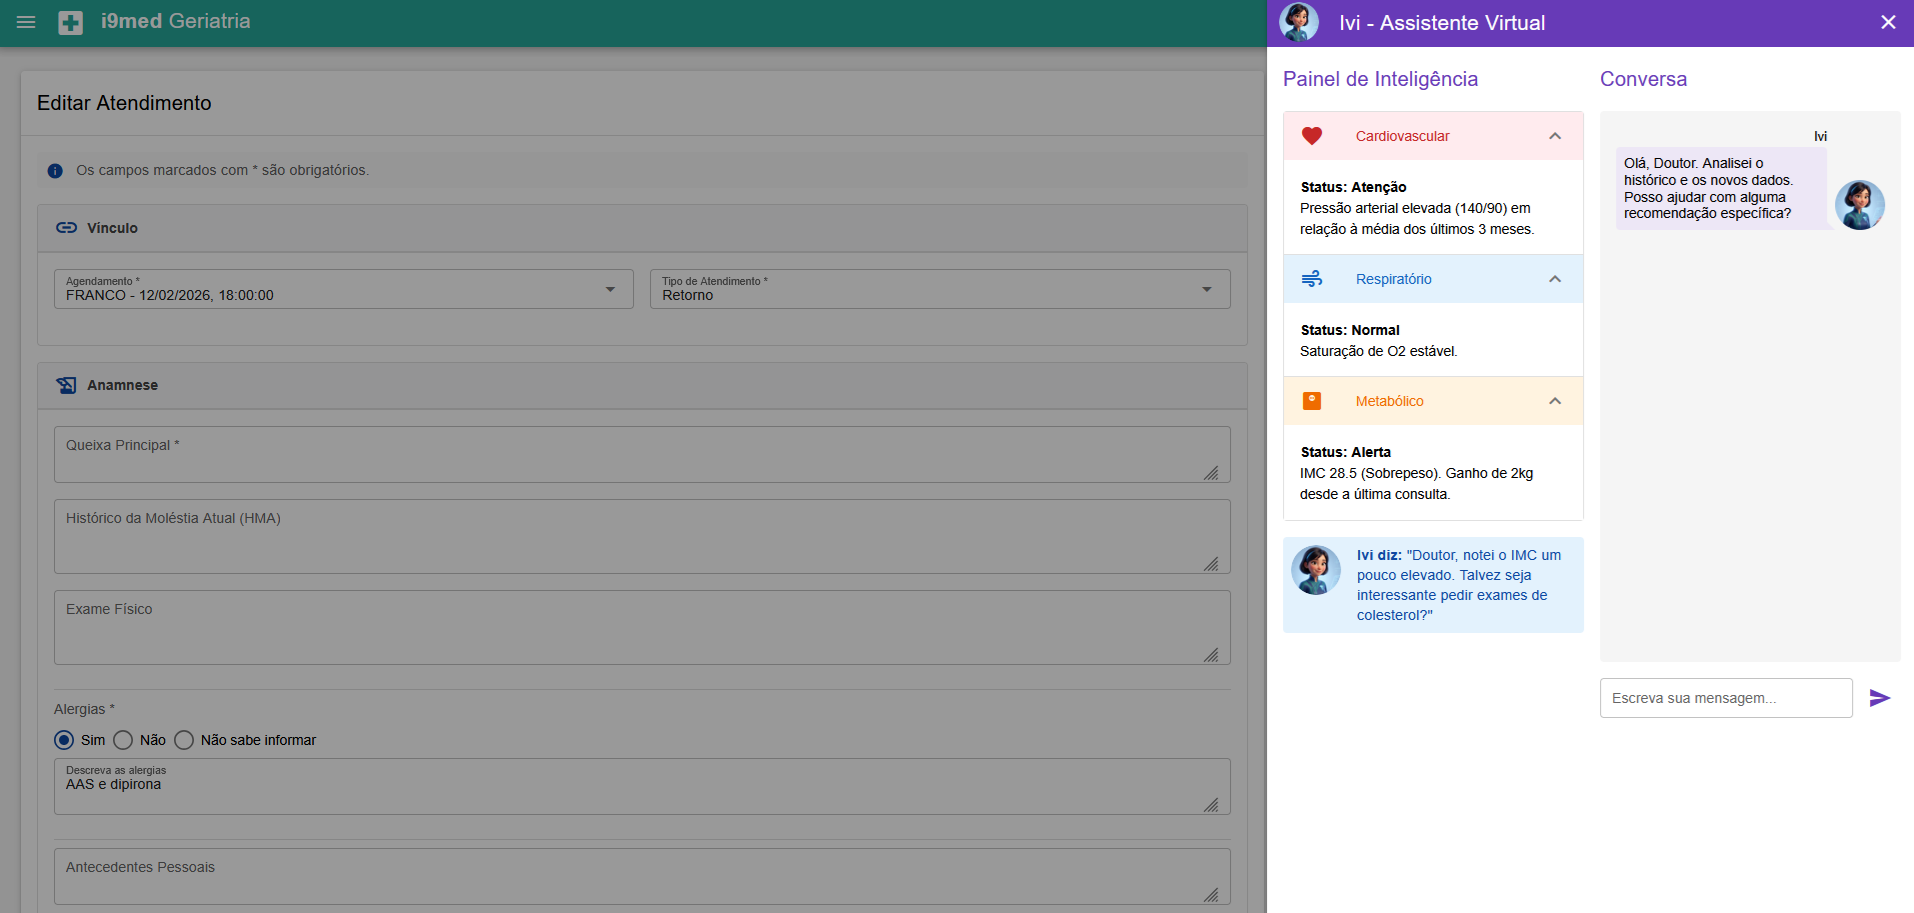
Task: Click the Conversa heading
Action: click(x=1643, y=79)
